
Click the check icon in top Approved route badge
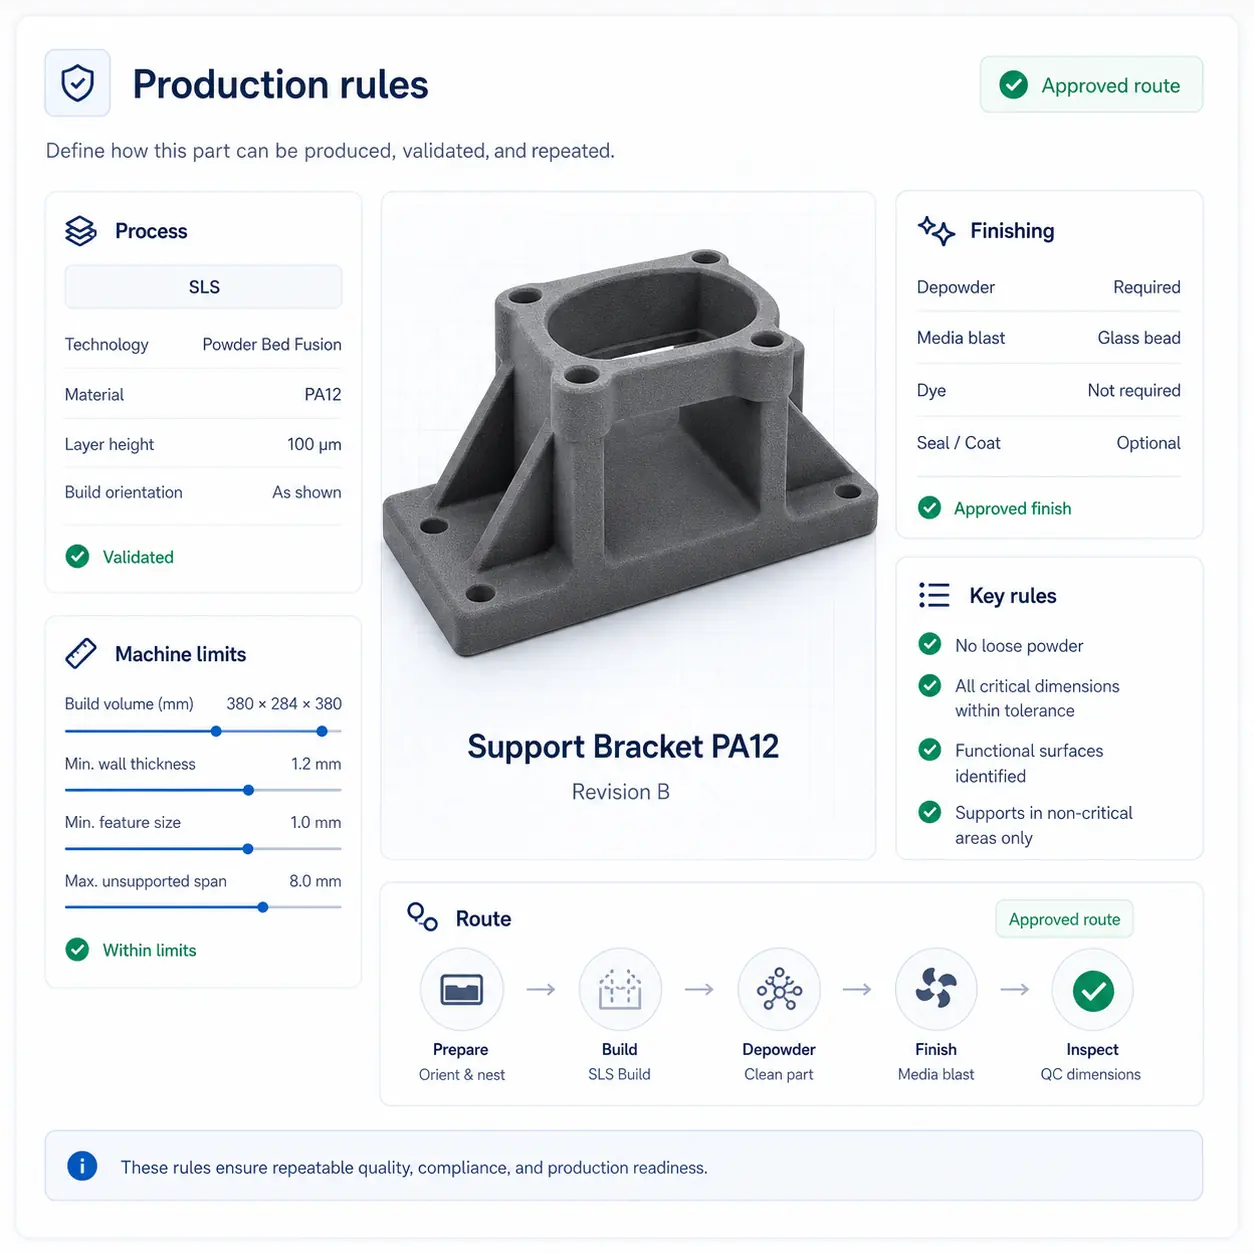pos(1013,85)
